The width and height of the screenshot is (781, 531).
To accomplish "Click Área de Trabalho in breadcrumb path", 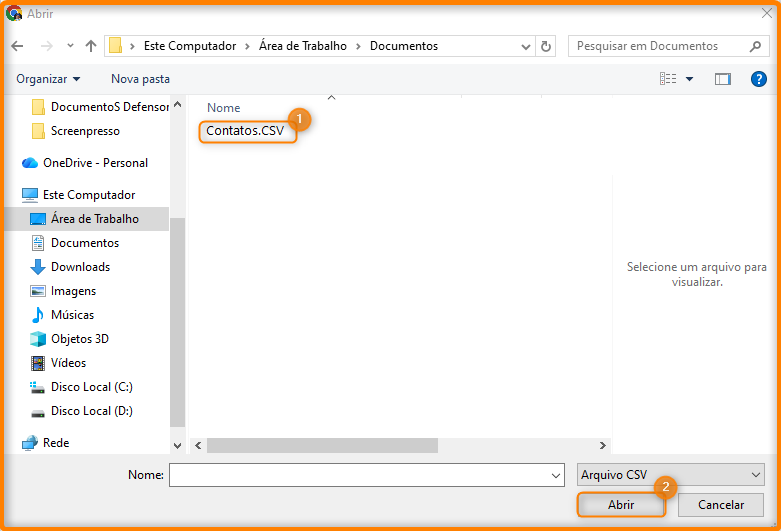I will click(303, 46).
